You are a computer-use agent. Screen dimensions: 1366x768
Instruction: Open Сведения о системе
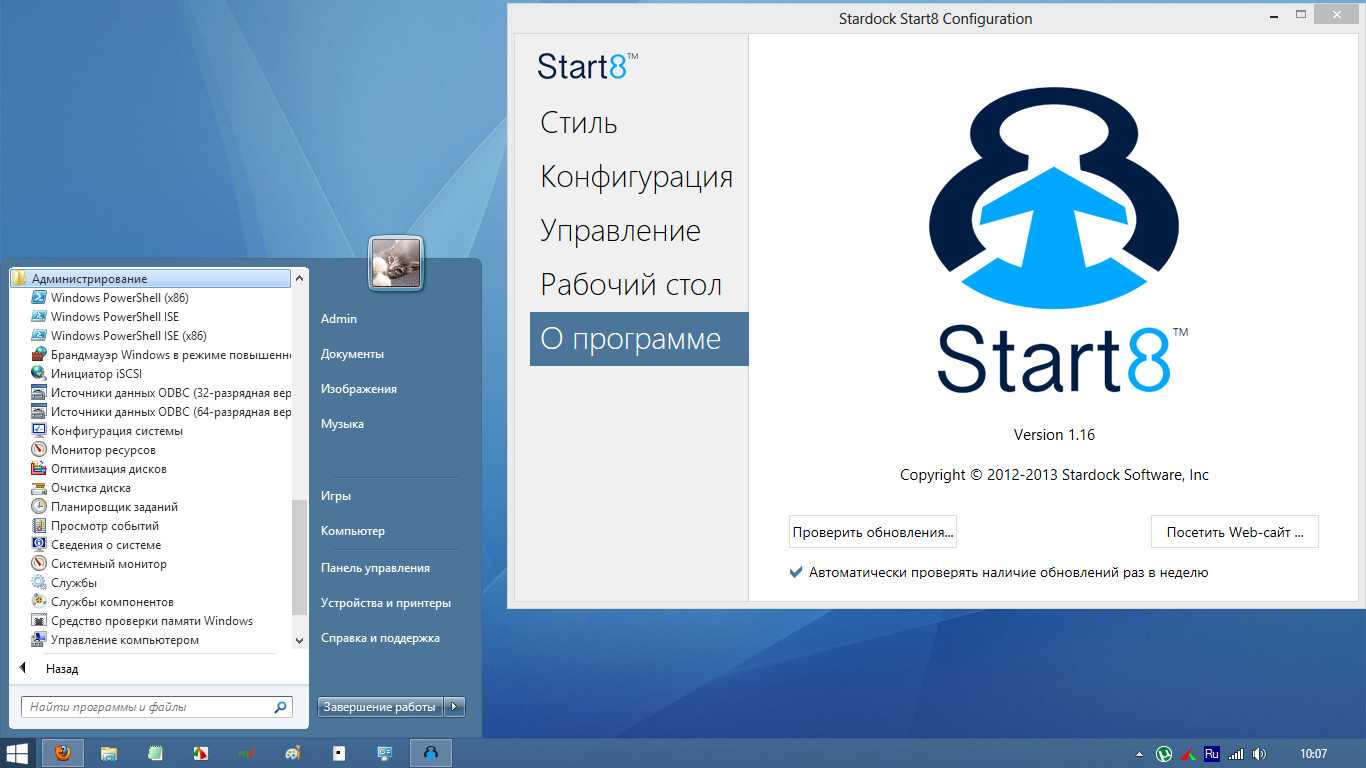click(96, 545)
